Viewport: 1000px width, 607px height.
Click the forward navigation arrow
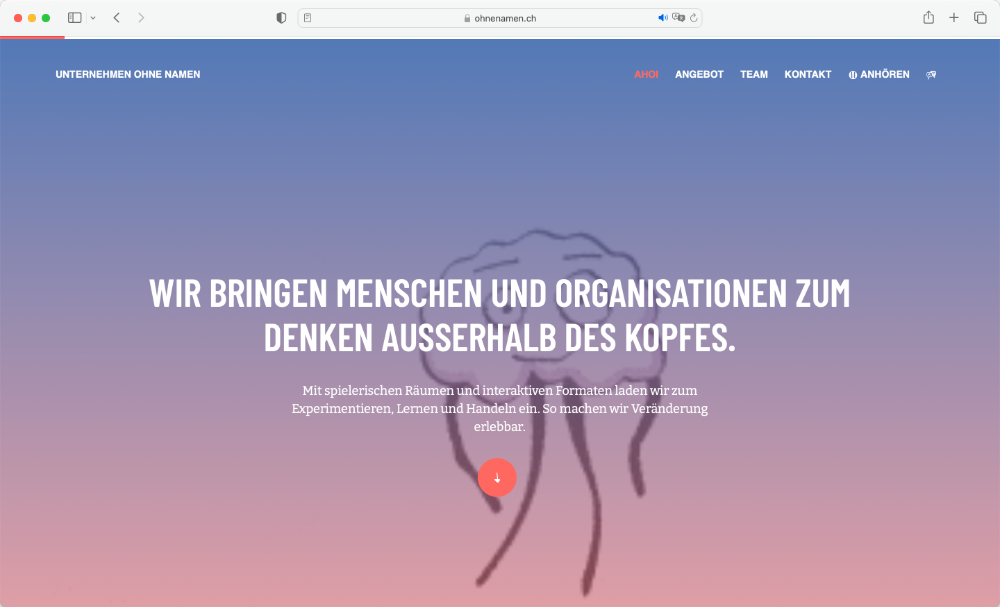click(141, 17)
